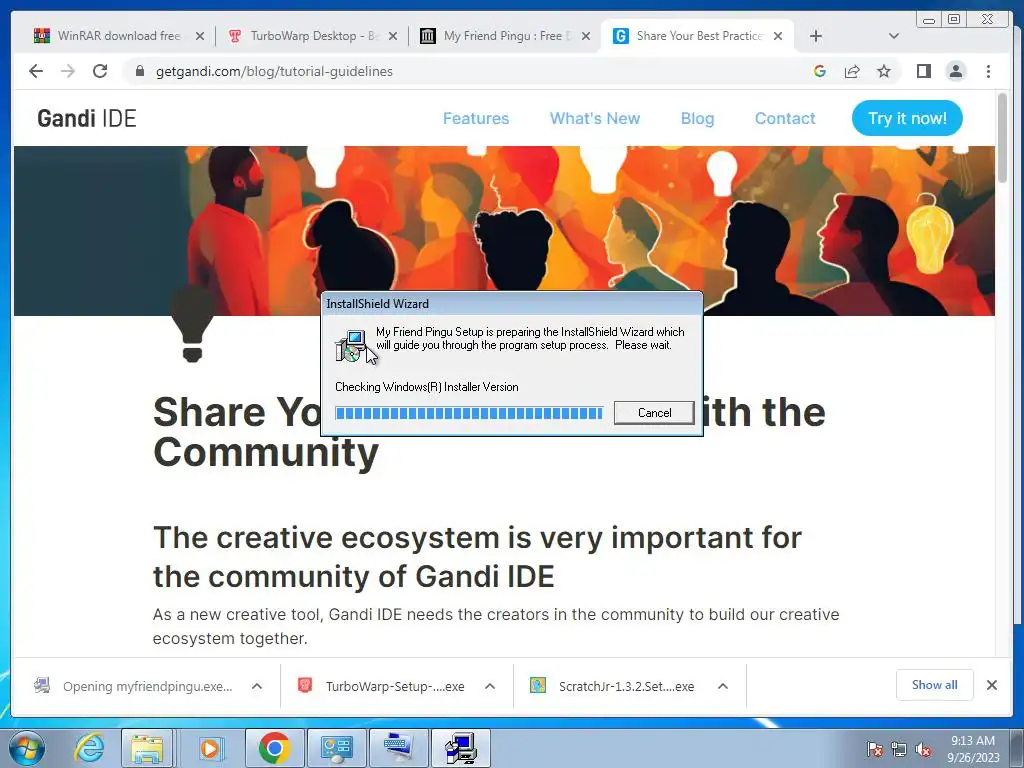
Task: Go to the Blog page
Action: coord(697,118)
